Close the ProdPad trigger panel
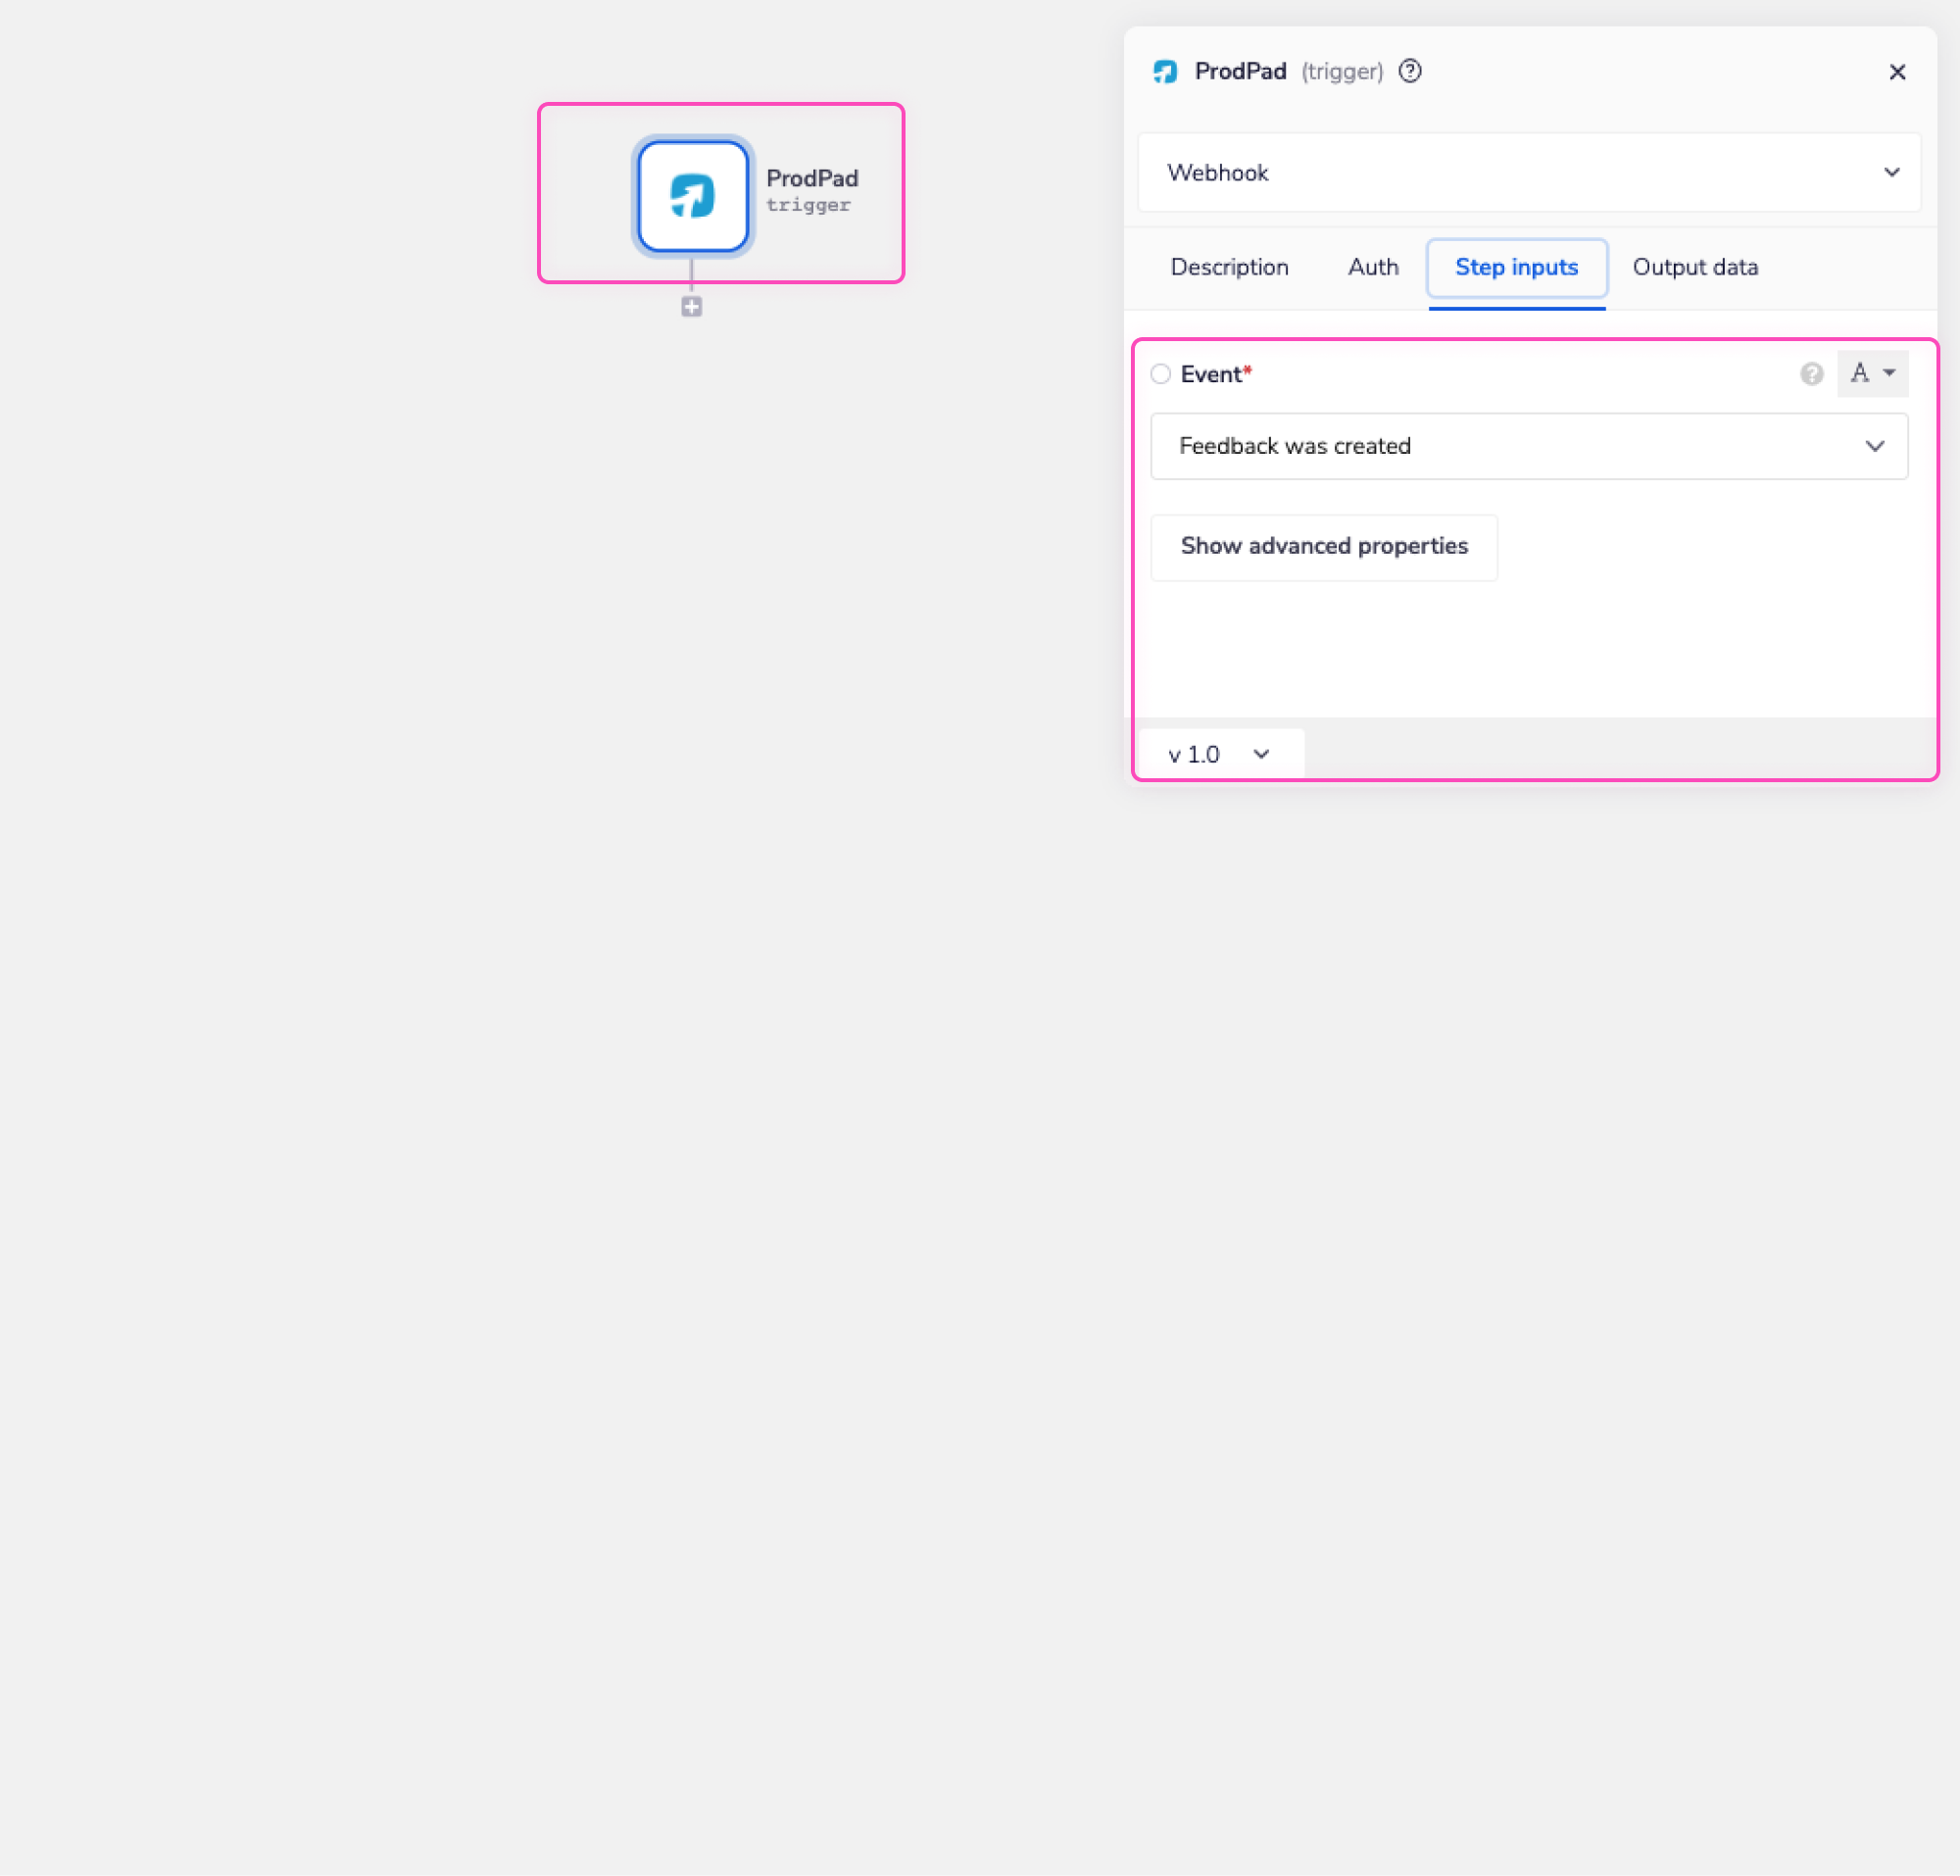The image size is (1960, 1876). pos(1897,71)
